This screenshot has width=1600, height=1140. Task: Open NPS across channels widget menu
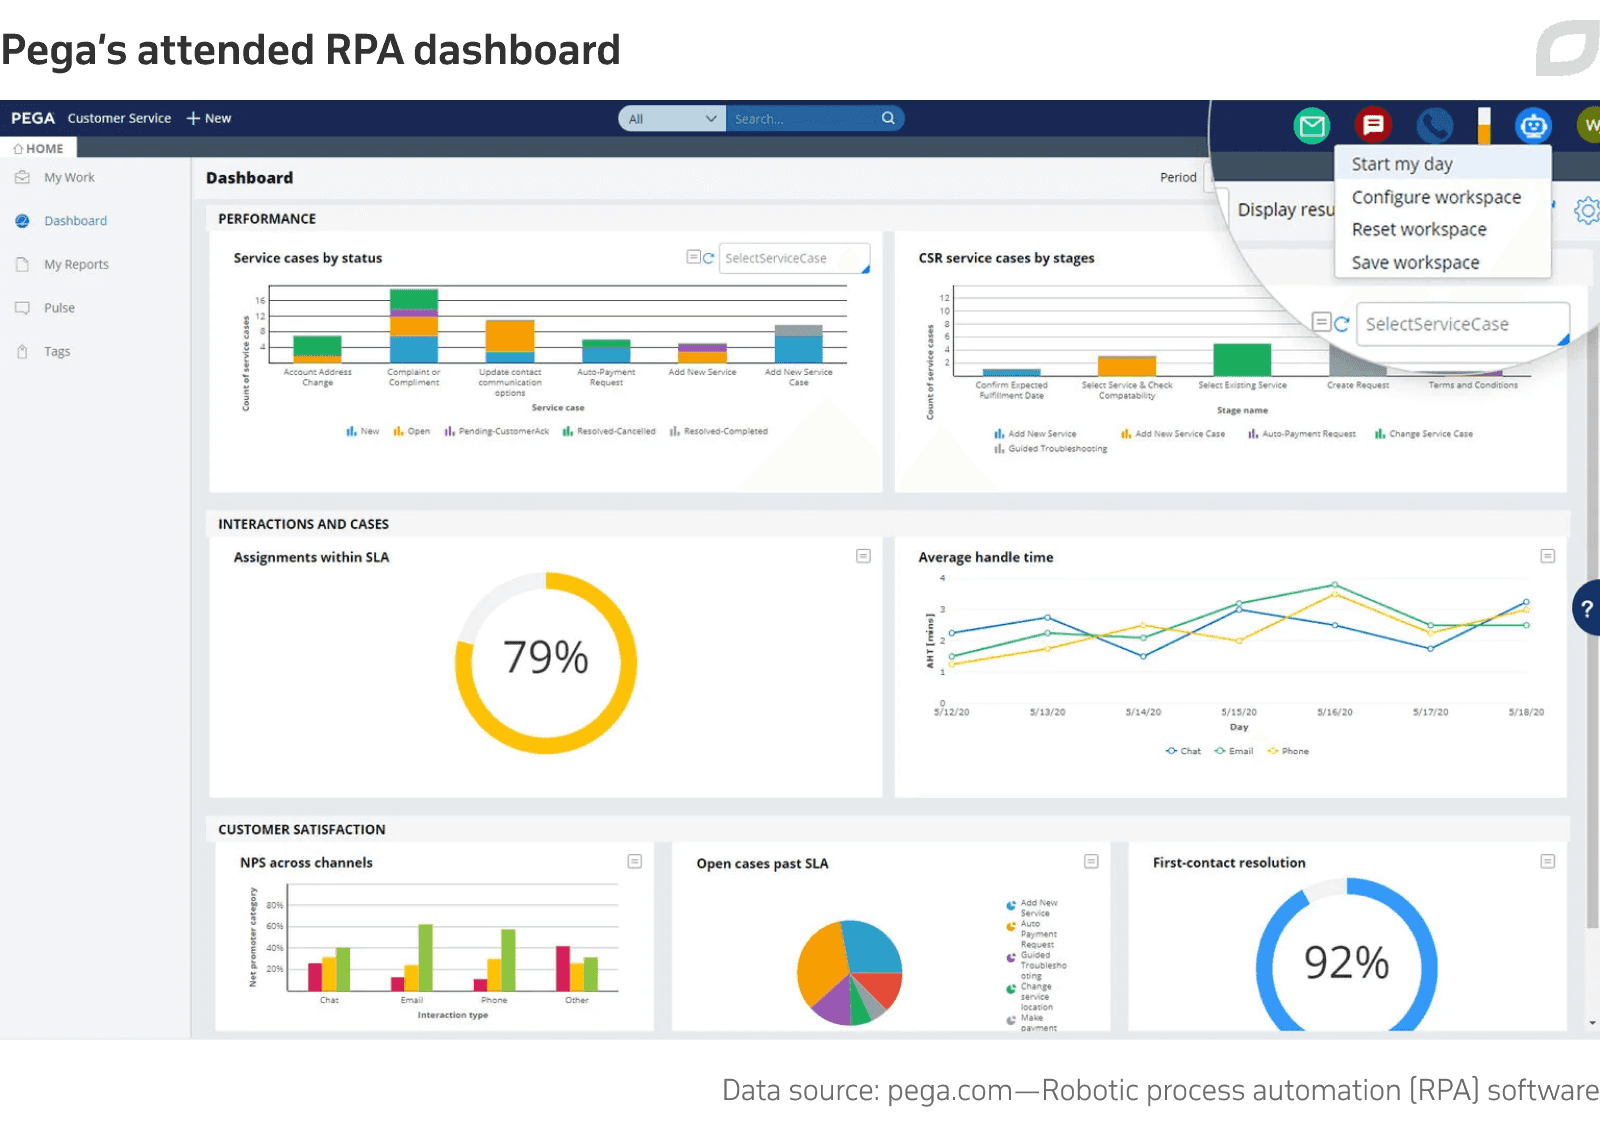[x=634, y=861]
